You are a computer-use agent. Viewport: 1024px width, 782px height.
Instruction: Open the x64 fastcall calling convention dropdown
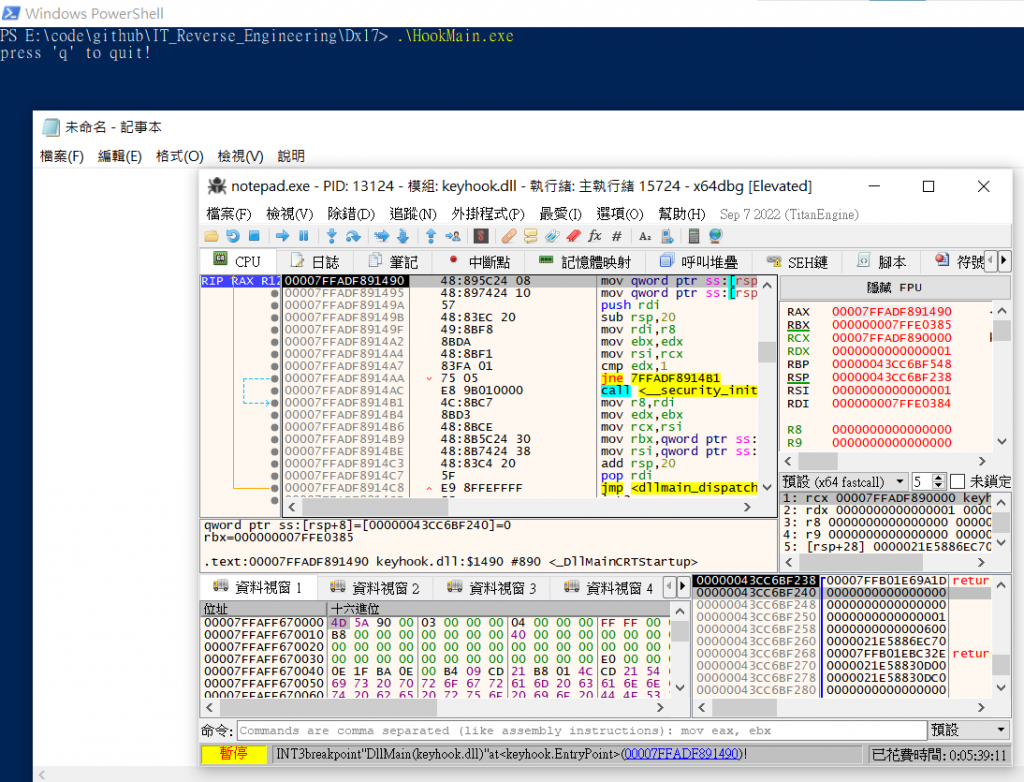click(x=844, y=482)
